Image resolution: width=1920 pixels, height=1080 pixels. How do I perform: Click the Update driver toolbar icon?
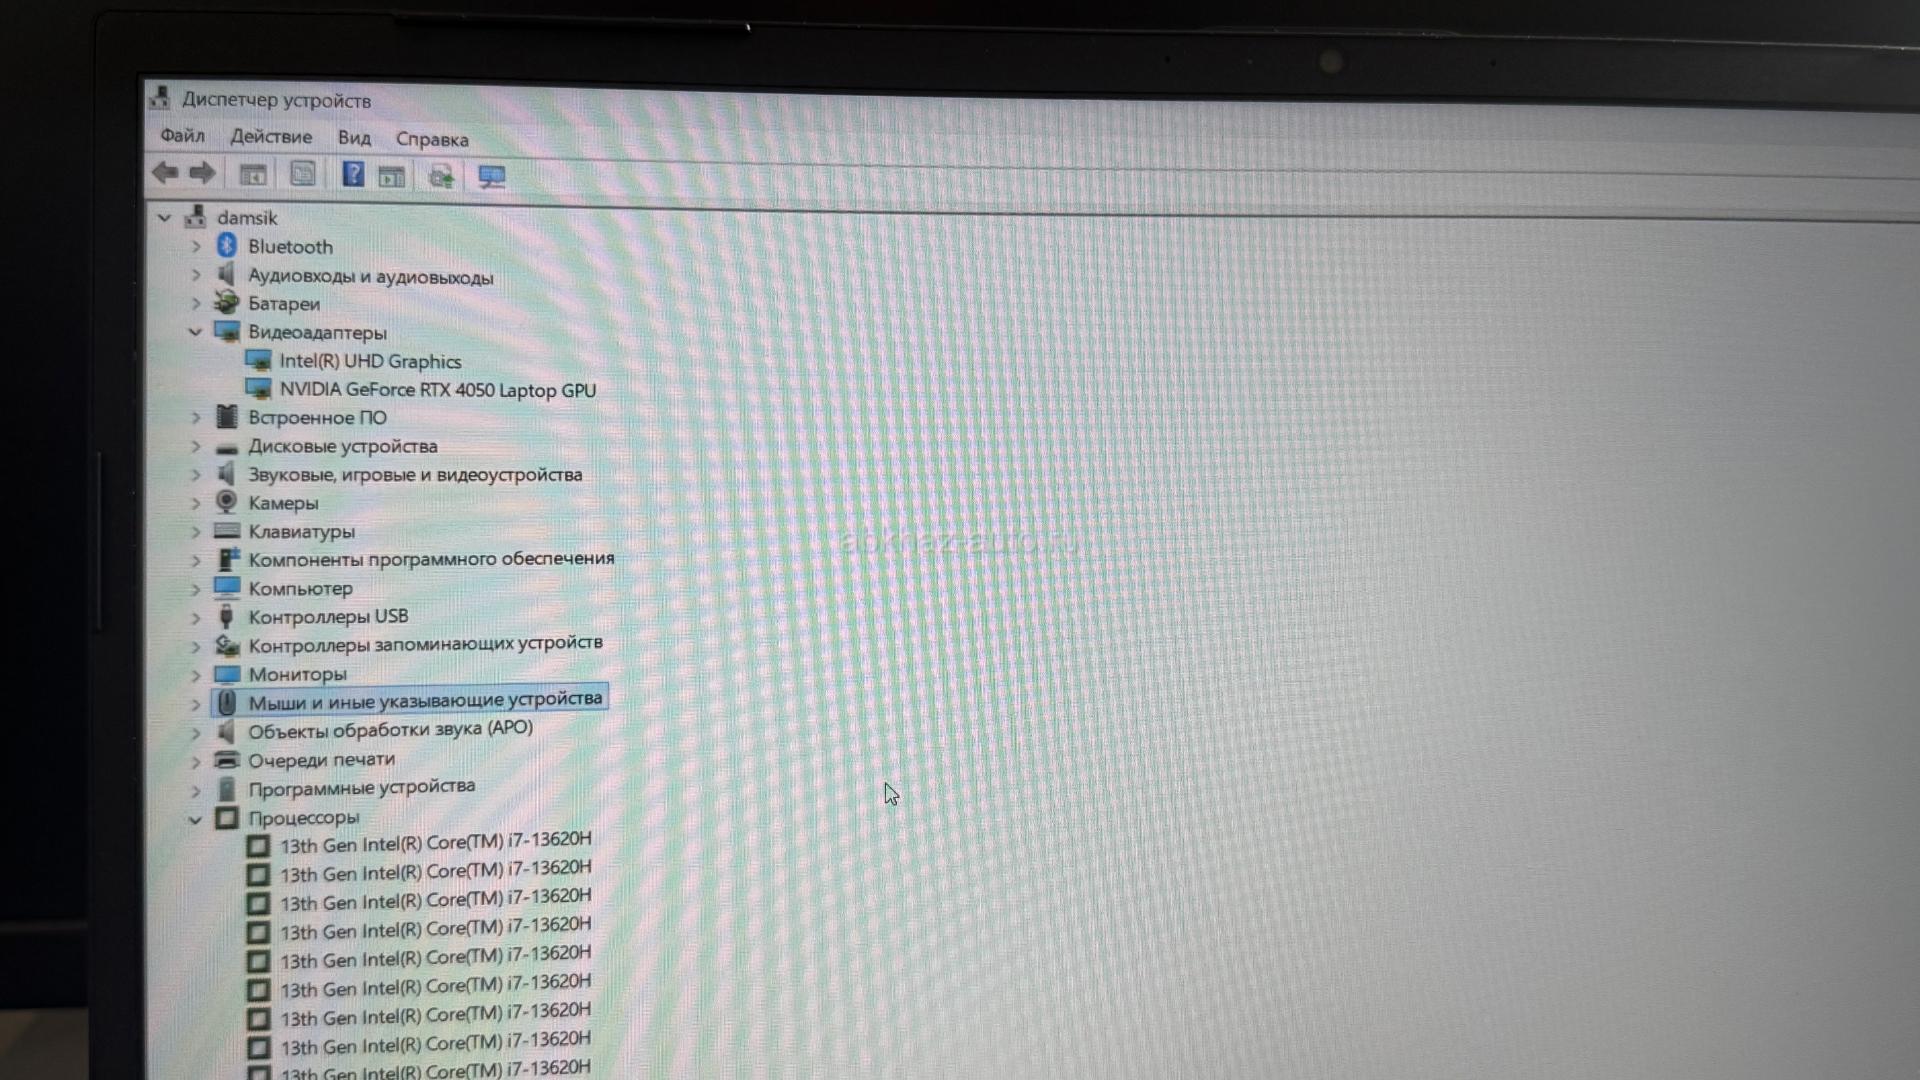pyautogui.click(x=441, y=177)
